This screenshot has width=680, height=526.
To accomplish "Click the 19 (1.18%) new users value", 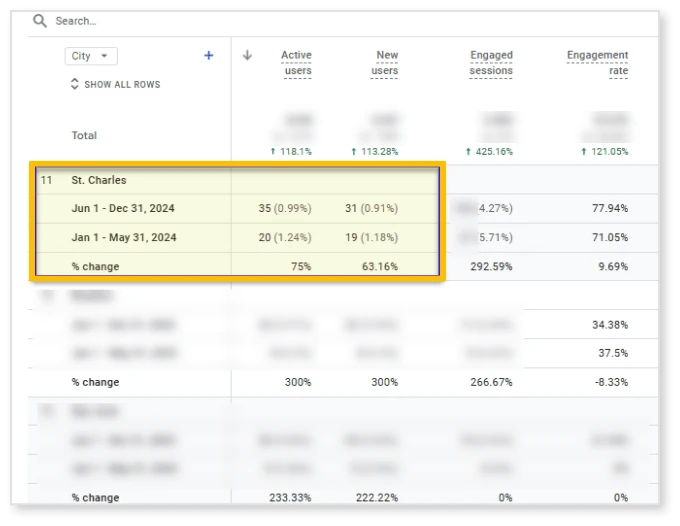I will (x=371, y=237).
